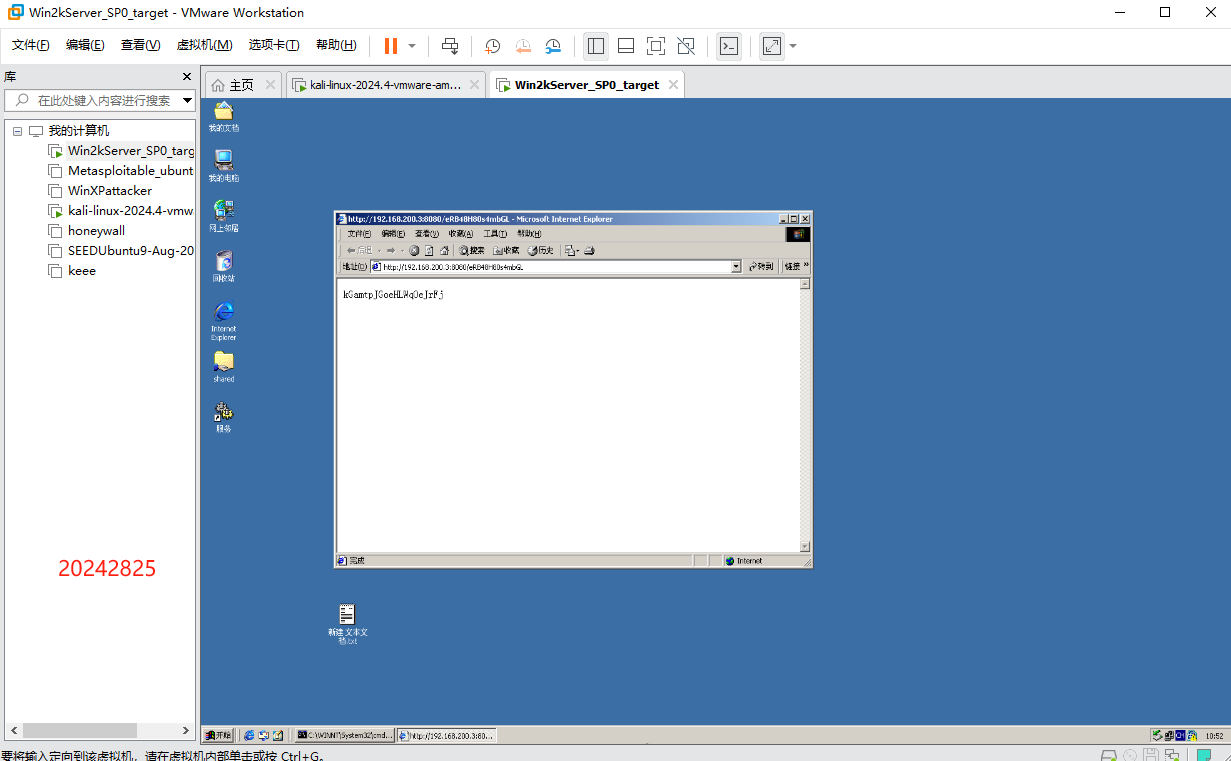Toggle Unity mode in VMware toolbar
The image size is (1231, 761).
(686, 46)
